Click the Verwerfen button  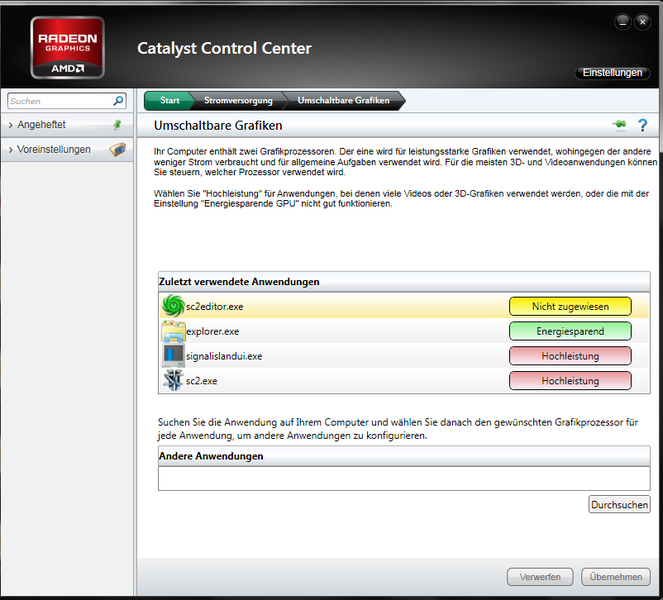click(x=540, y=577)
